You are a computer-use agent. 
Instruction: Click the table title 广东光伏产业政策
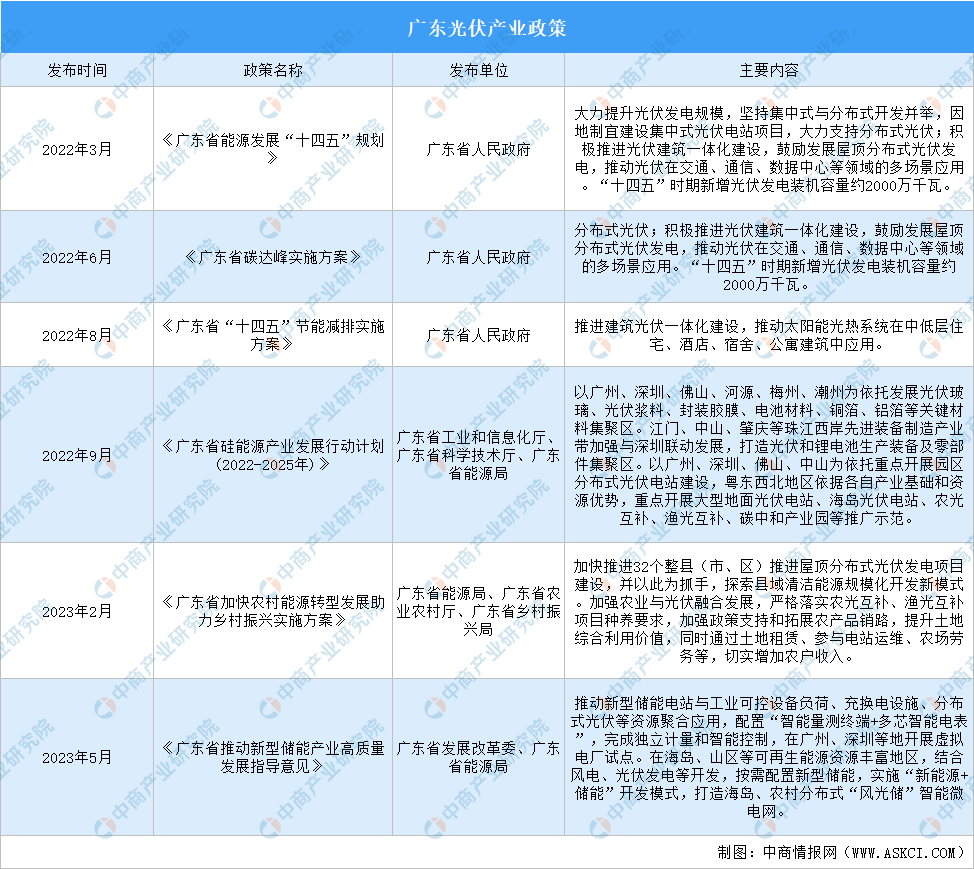click(486, 28)
